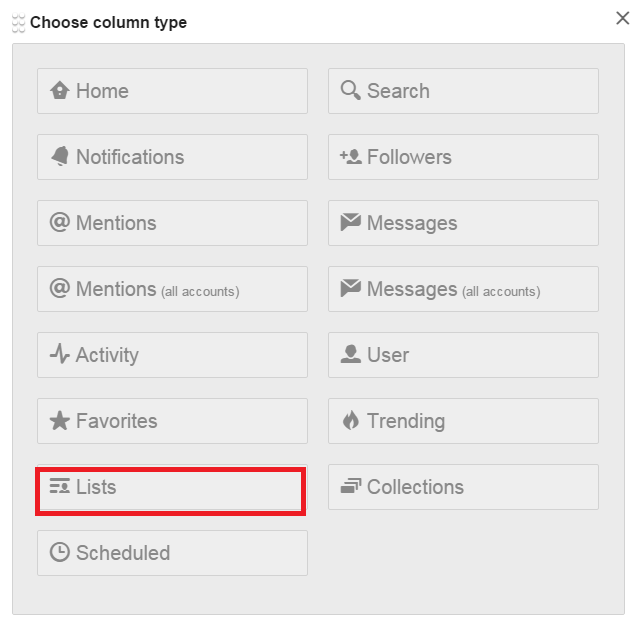This screenshot has height=623, width=637.
Task: Close the Choose column type dialog
Action: coord(622,17)
